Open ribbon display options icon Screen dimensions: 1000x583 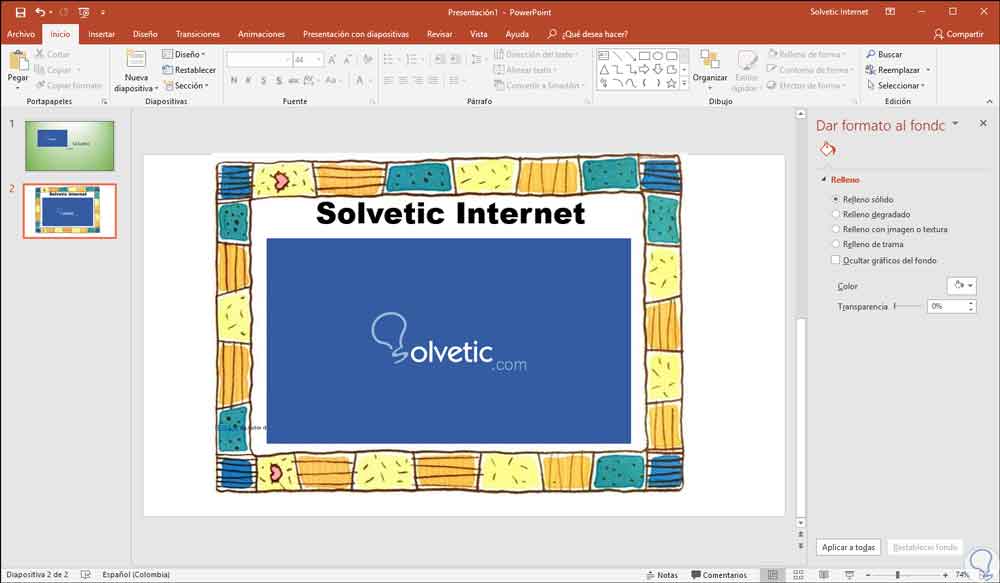point(890,11)
